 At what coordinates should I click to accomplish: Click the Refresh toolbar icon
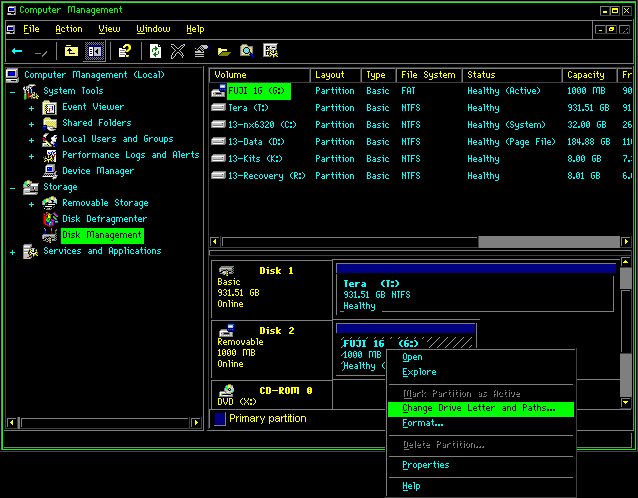155,50
